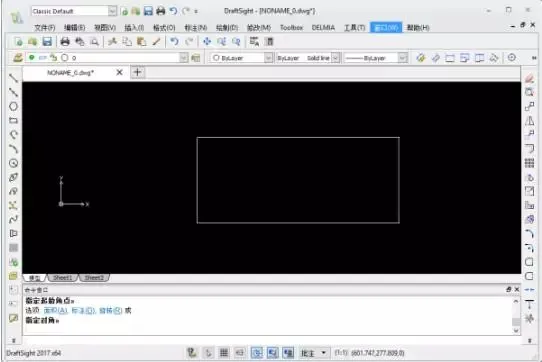Open the Layers Manager icon
Viewport: 542px width, 362px height.
click(x=17, y=58)
